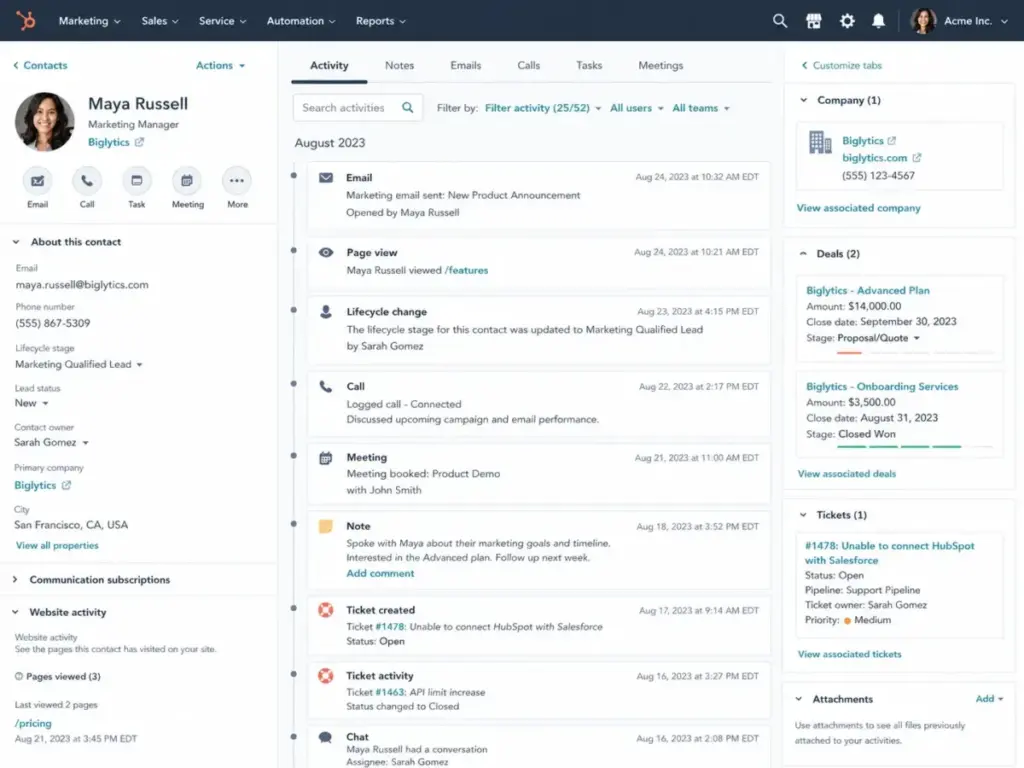Viewport: 1024px width, 768px height.
Task: Click Advanced Plan deal stage progress bar
Action: pos(914,353)
